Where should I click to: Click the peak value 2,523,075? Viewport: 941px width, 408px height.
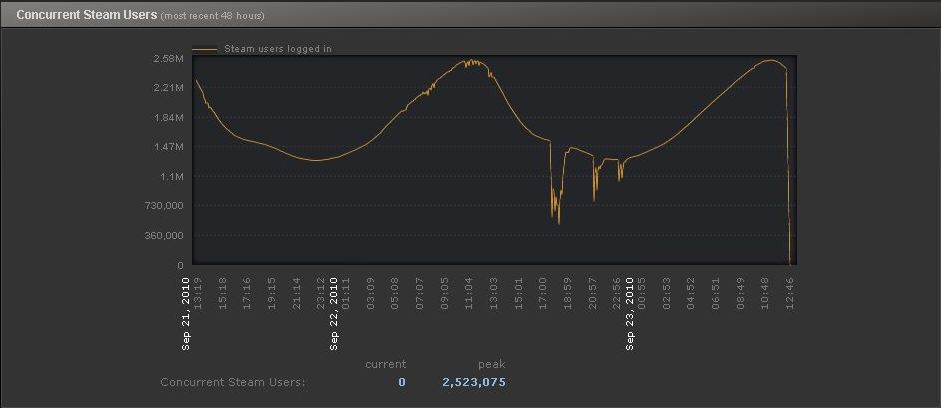tap(474, 382)
